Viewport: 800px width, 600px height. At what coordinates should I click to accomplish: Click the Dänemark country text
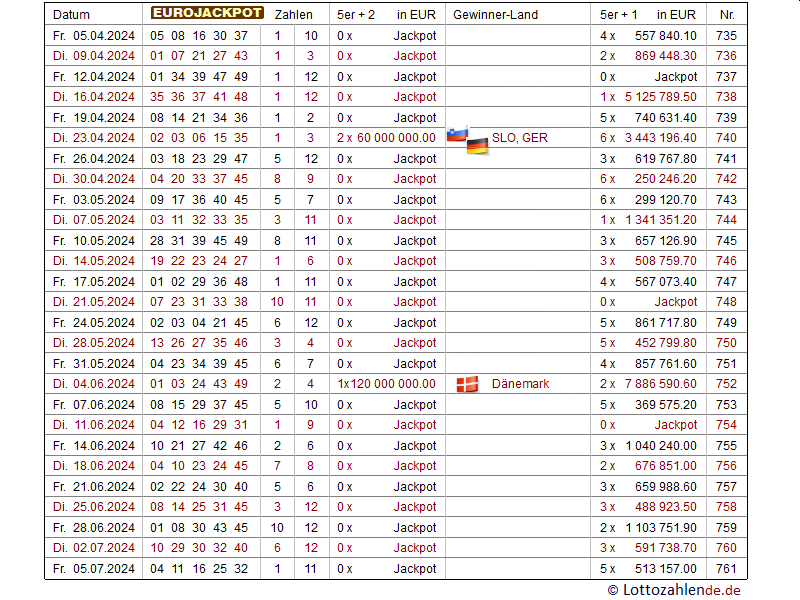(x=520, y=384)
